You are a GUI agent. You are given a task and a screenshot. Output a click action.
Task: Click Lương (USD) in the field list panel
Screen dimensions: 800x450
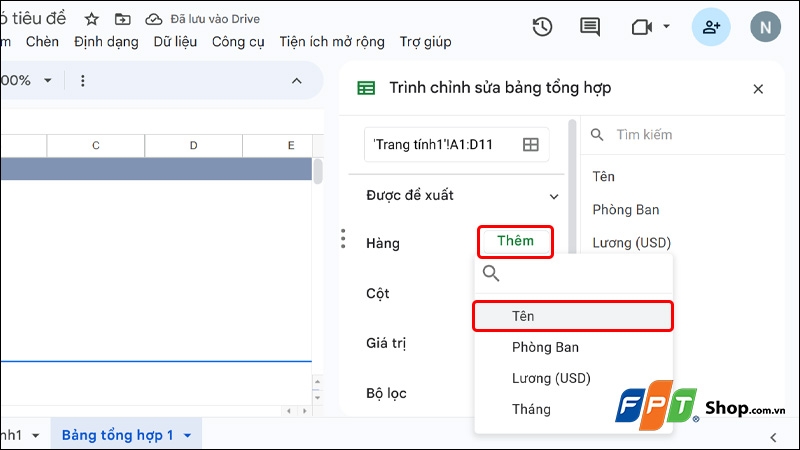click(x=632, y=243)
